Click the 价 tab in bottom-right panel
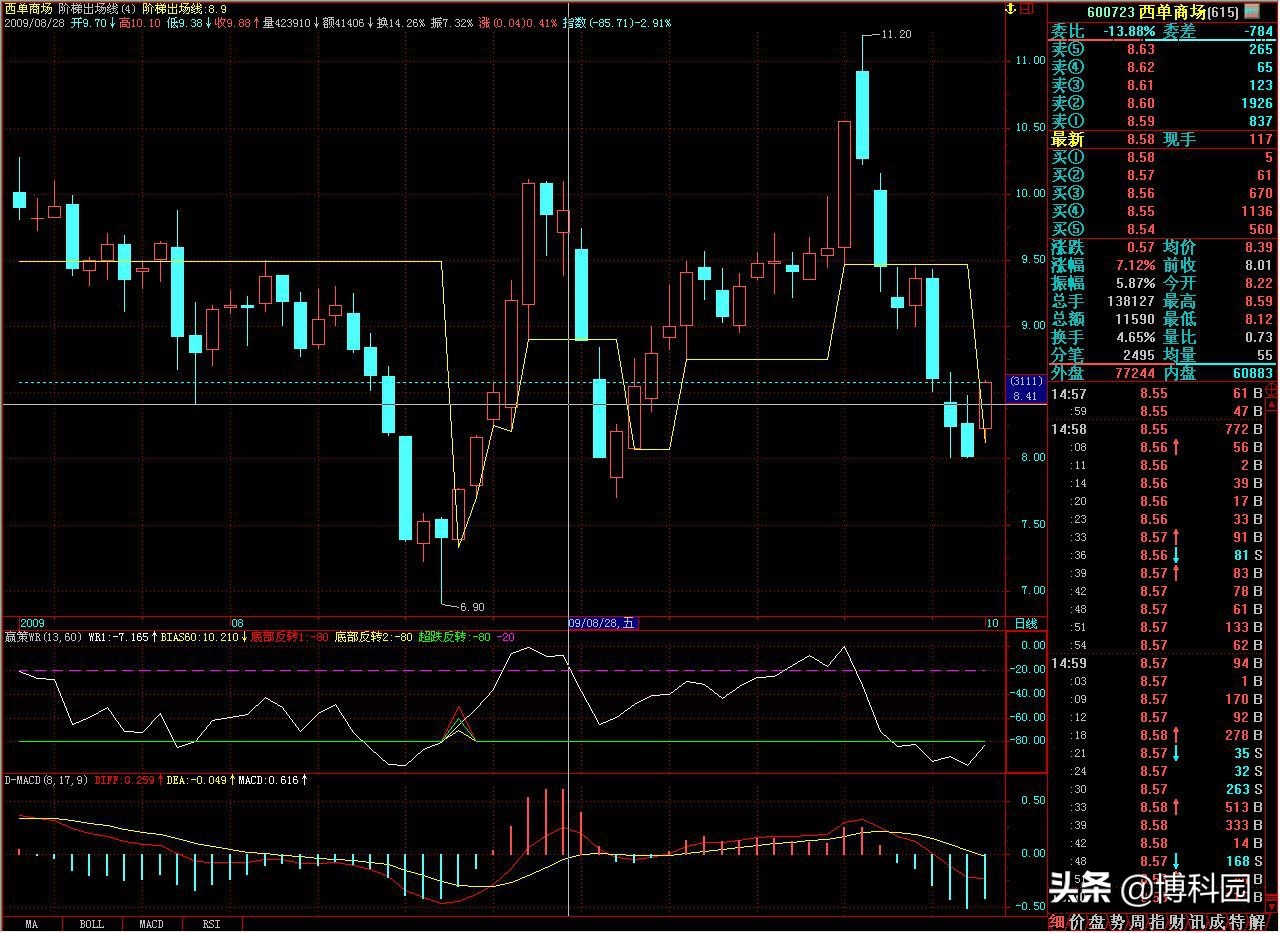 pyautogui.click(x=1078, y=922)
